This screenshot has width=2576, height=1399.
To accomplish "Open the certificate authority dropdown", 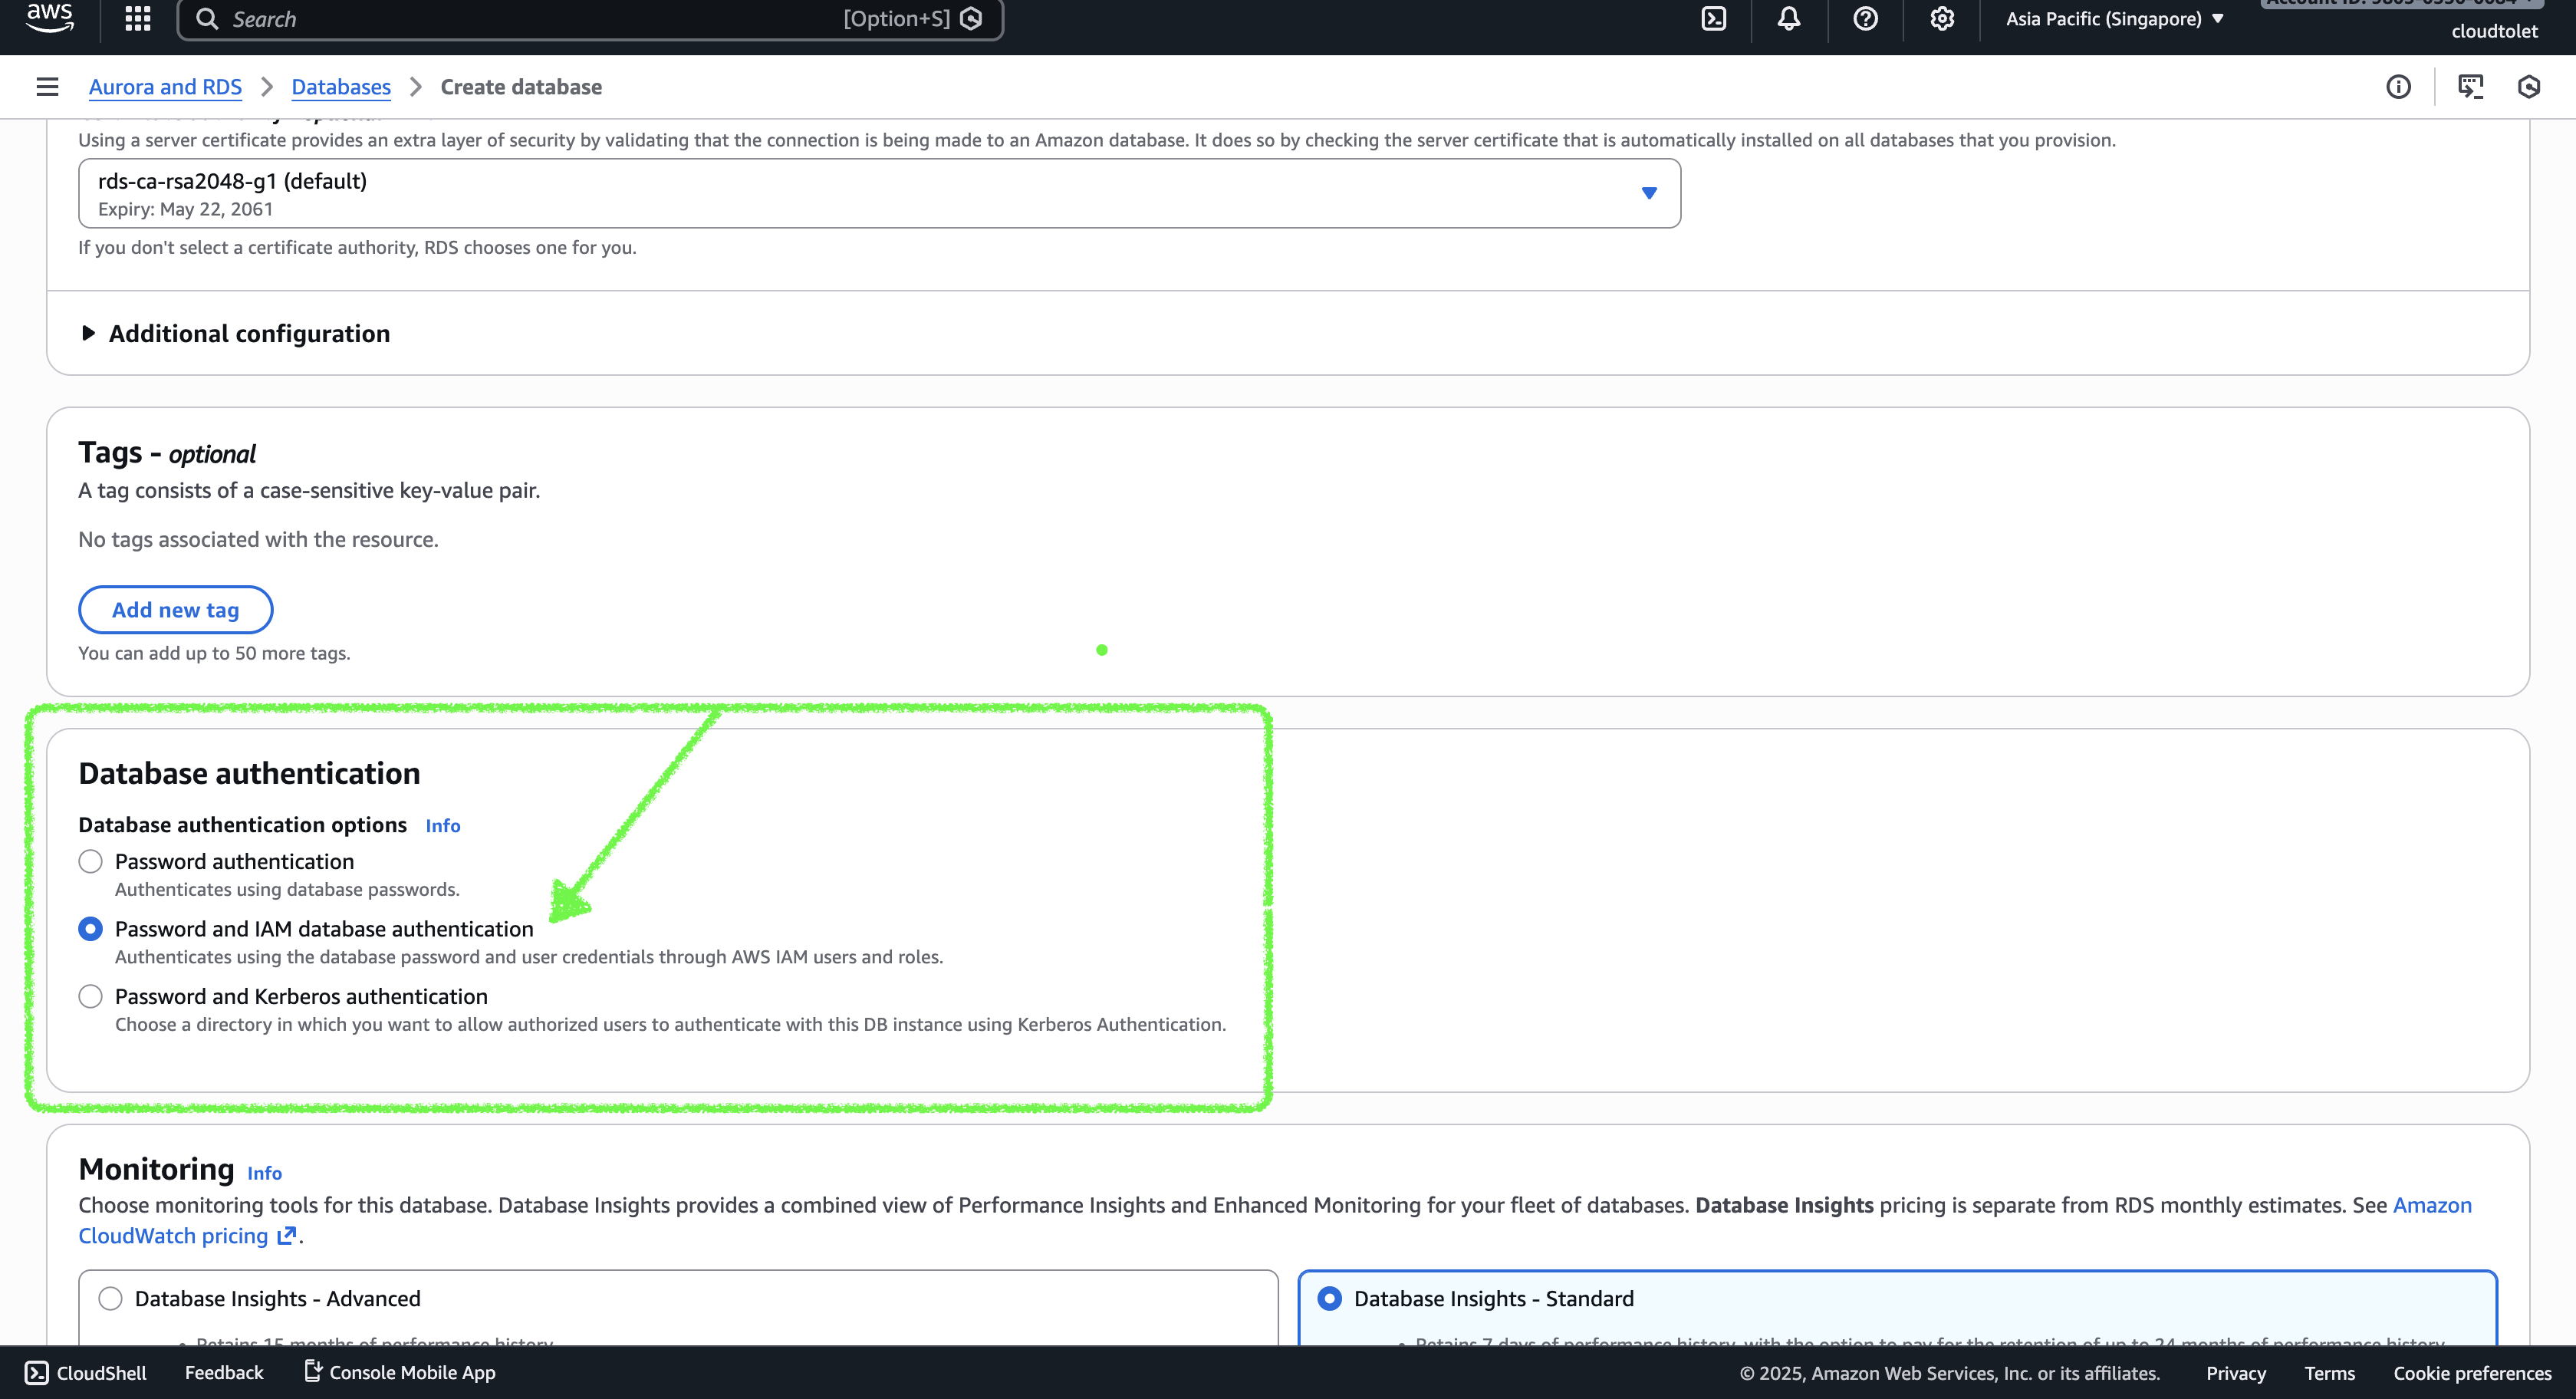I will tap(1649, 193).
